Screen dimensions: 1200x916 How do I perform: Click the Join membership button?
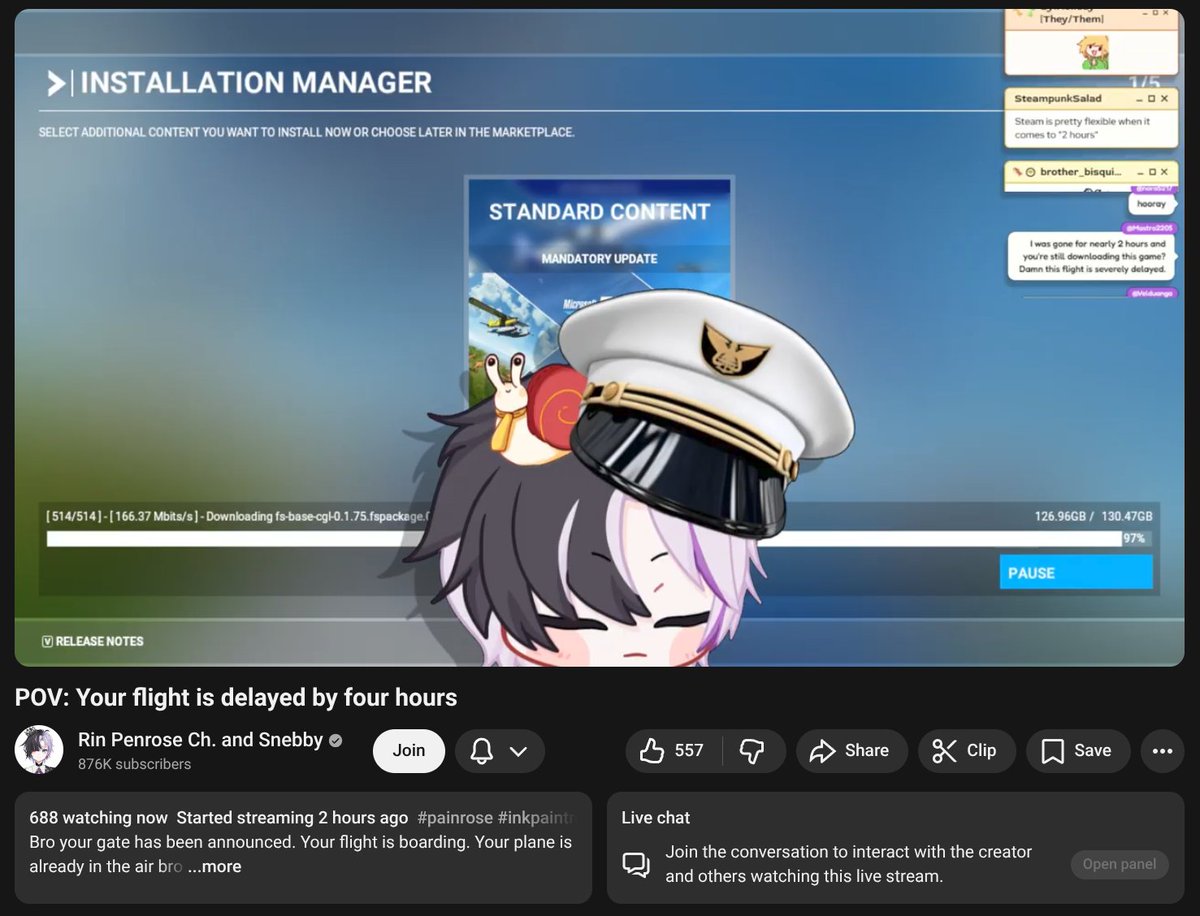[x=408, y=751]
